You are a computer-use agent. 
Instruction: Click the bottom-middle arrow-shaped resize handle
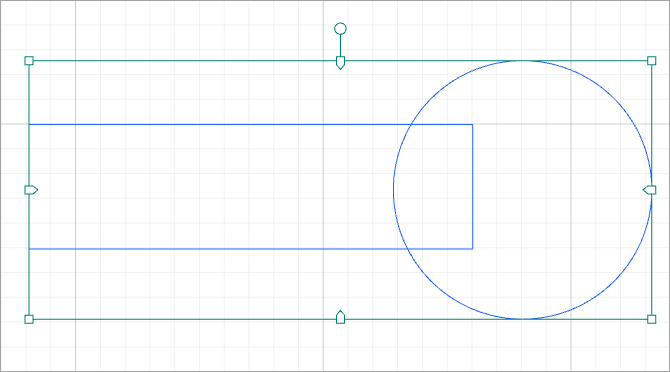coord(340,317)
